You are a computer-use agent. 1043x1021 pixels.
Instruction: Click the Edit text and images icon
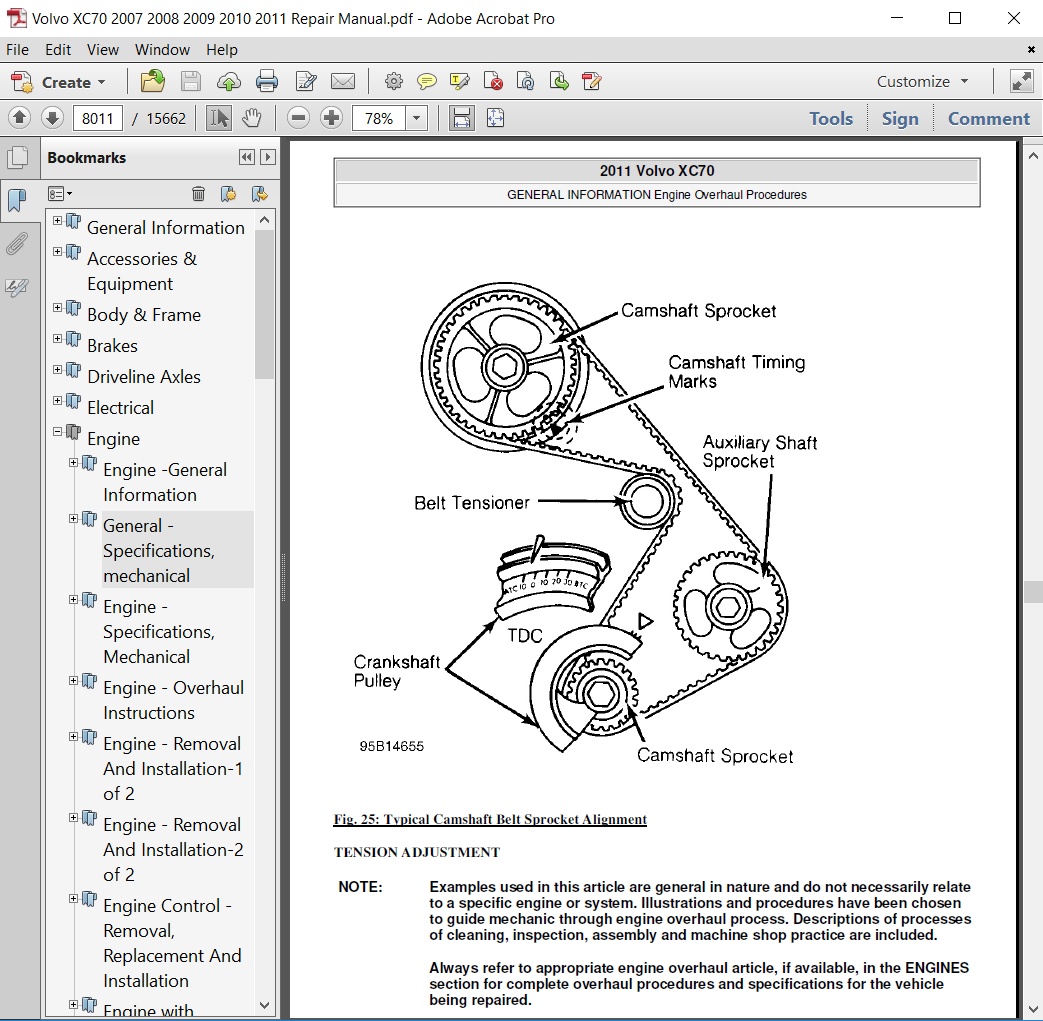(x=305, y=81)
